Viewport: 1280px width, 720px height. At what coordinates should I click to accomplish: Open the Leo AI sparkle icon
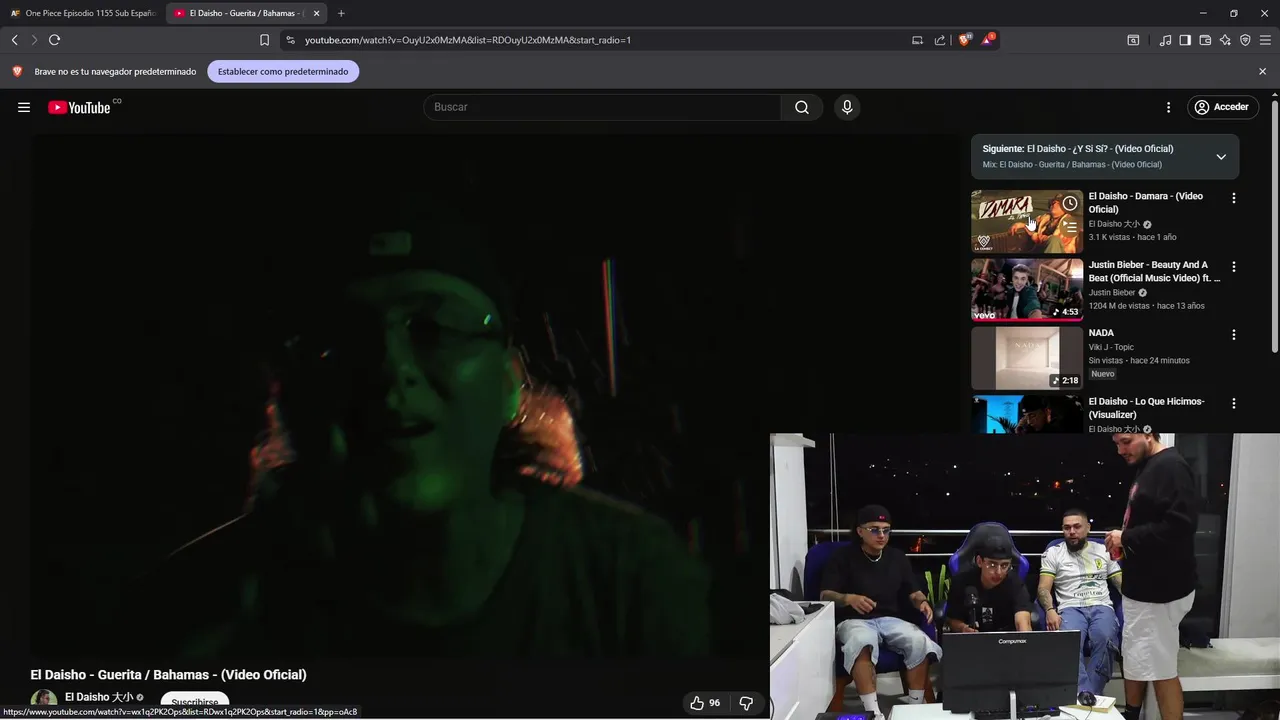coord(1225,40)
